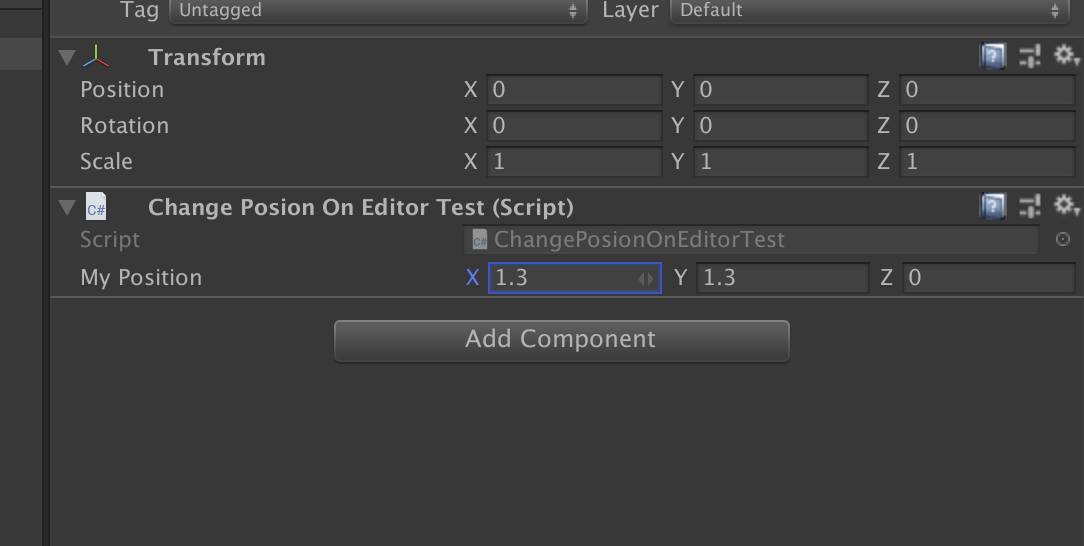1084x546 pixels.
Task: Click the My Position X drag label
Action: (x=473, y=278)
